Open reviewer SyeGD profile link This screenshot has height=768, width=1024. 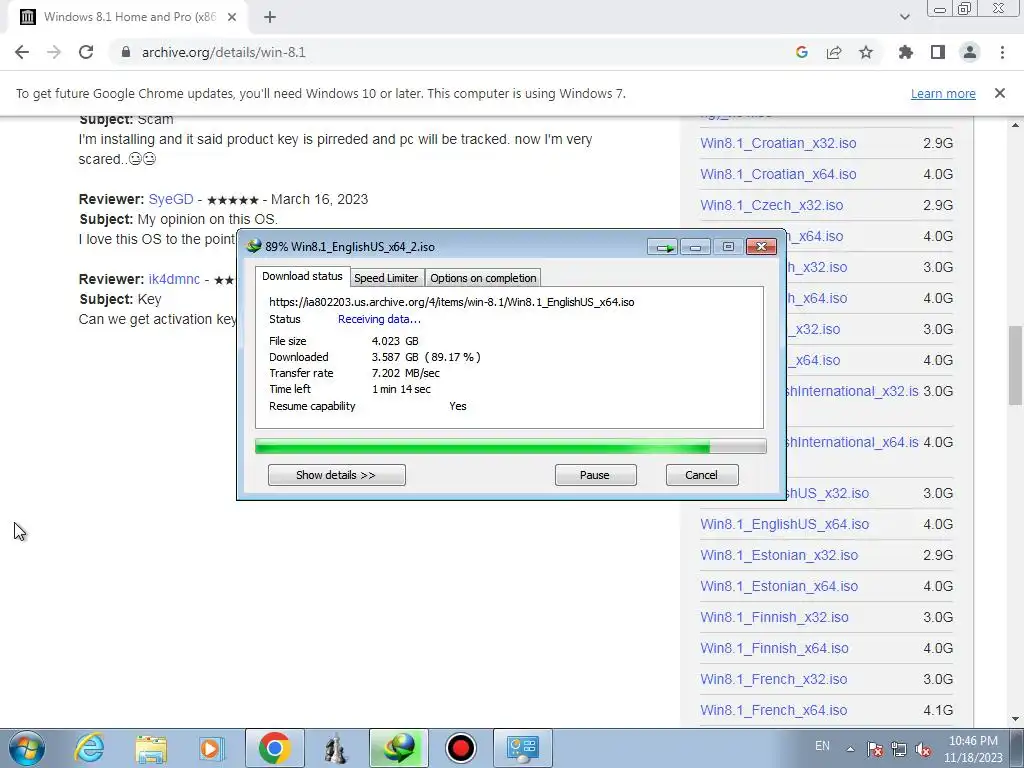point(171,199)
